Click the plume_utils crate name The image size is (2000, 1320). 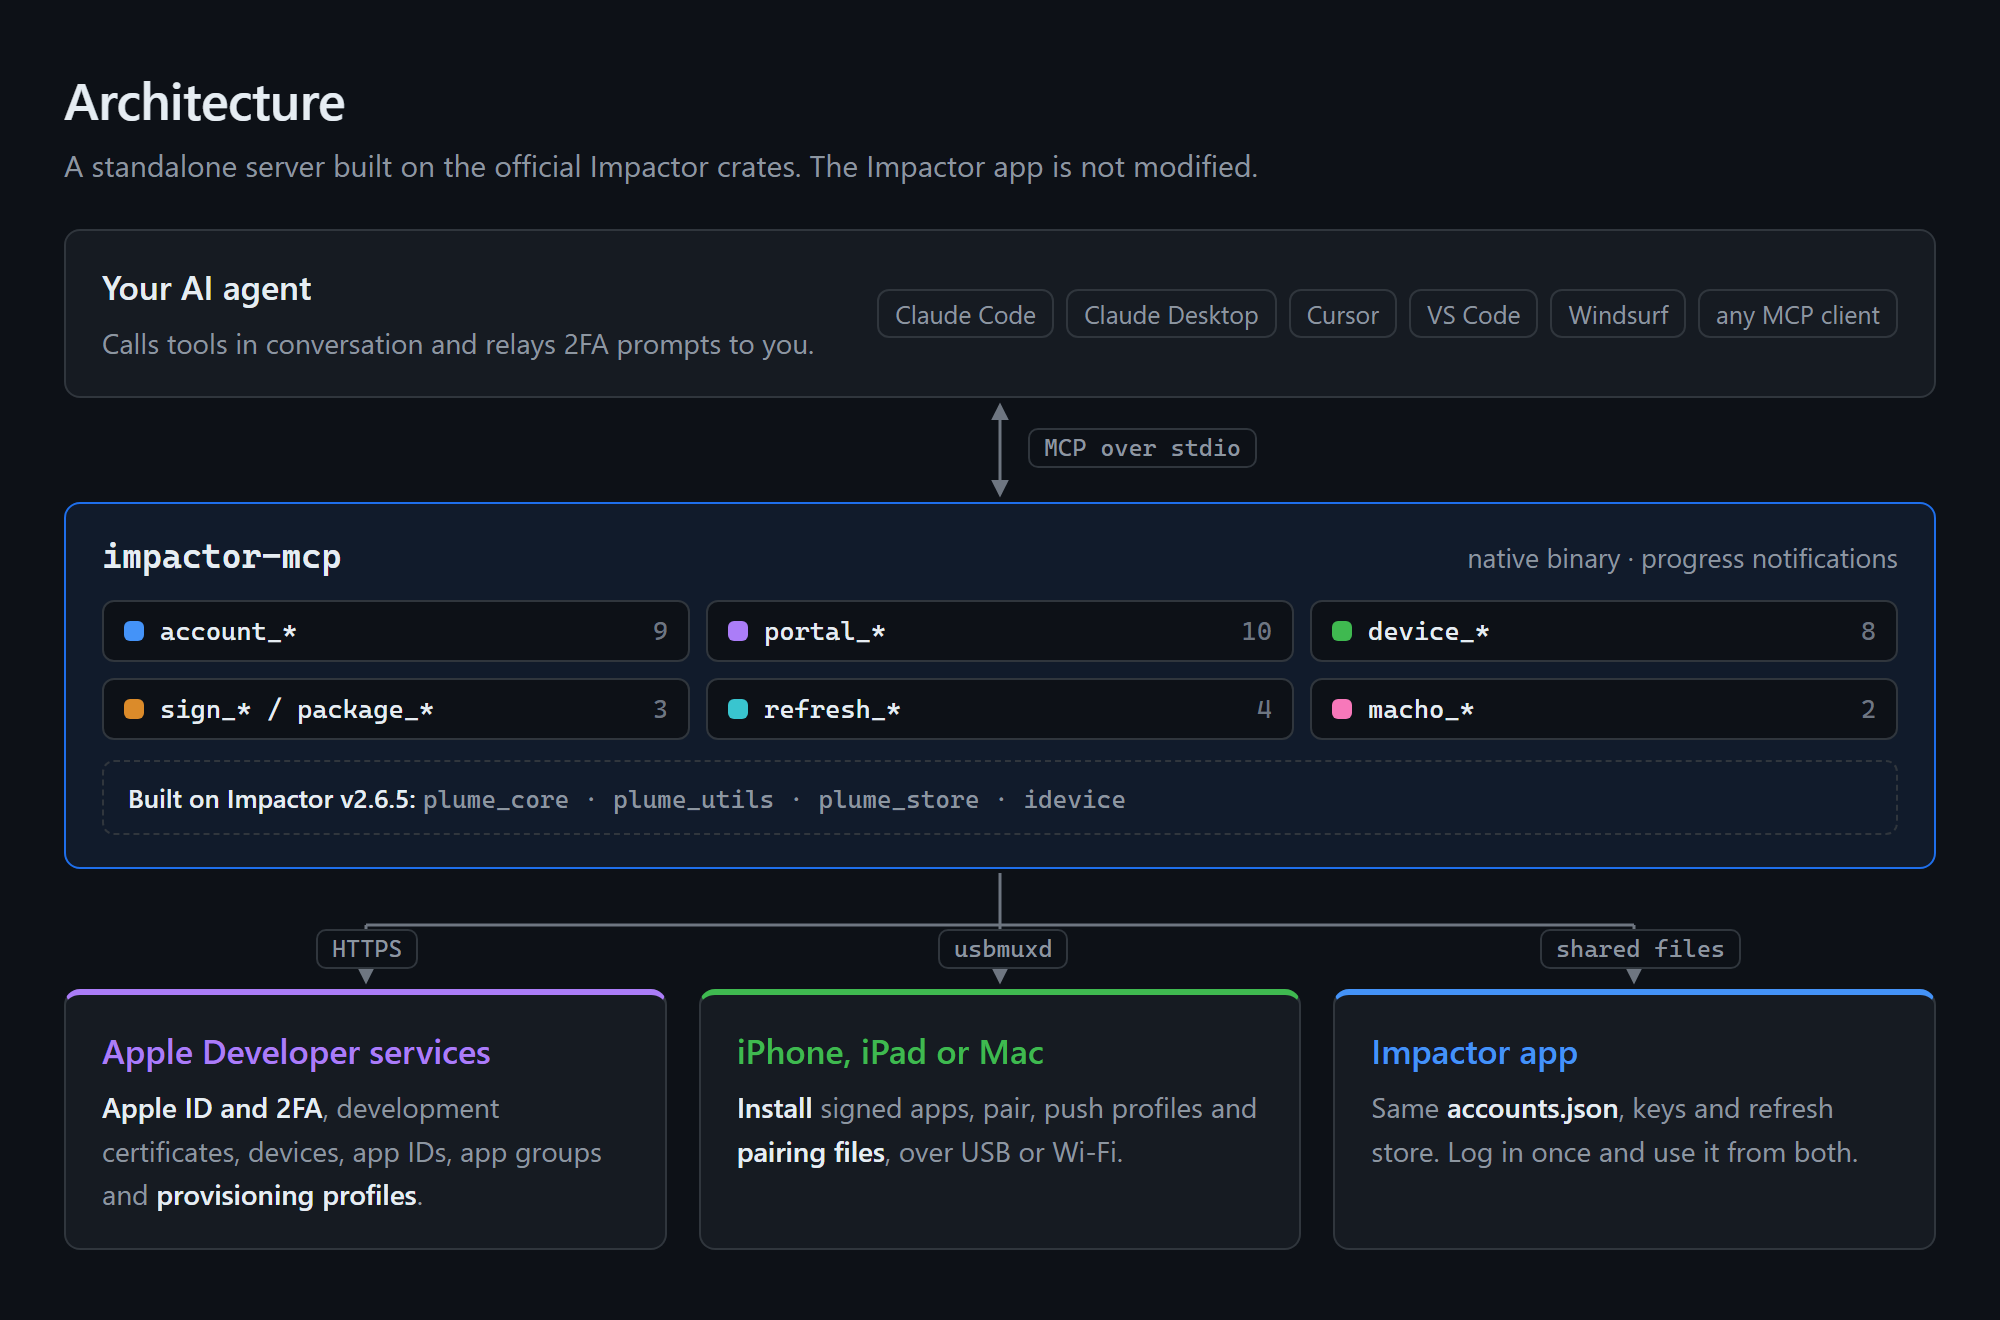click(693, 800)
